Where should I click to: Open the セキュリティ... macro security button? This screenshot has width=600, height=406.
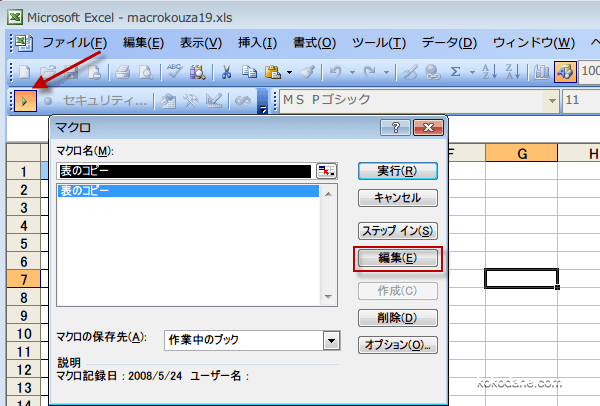tap(104, 101)
